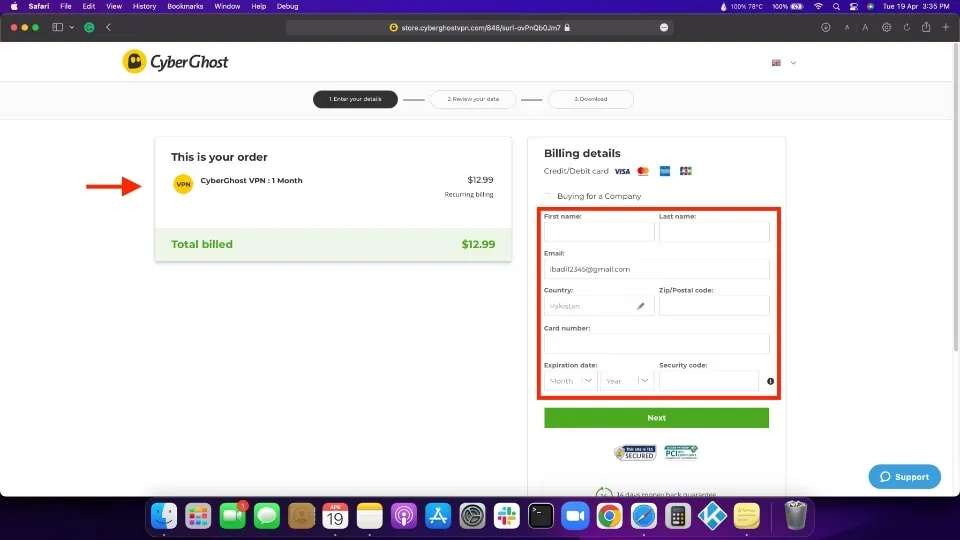Image resolution: width=960 pixels, height=540 pixels.
Task: Select step 1 Enter your details
Action: click(355, 99)
